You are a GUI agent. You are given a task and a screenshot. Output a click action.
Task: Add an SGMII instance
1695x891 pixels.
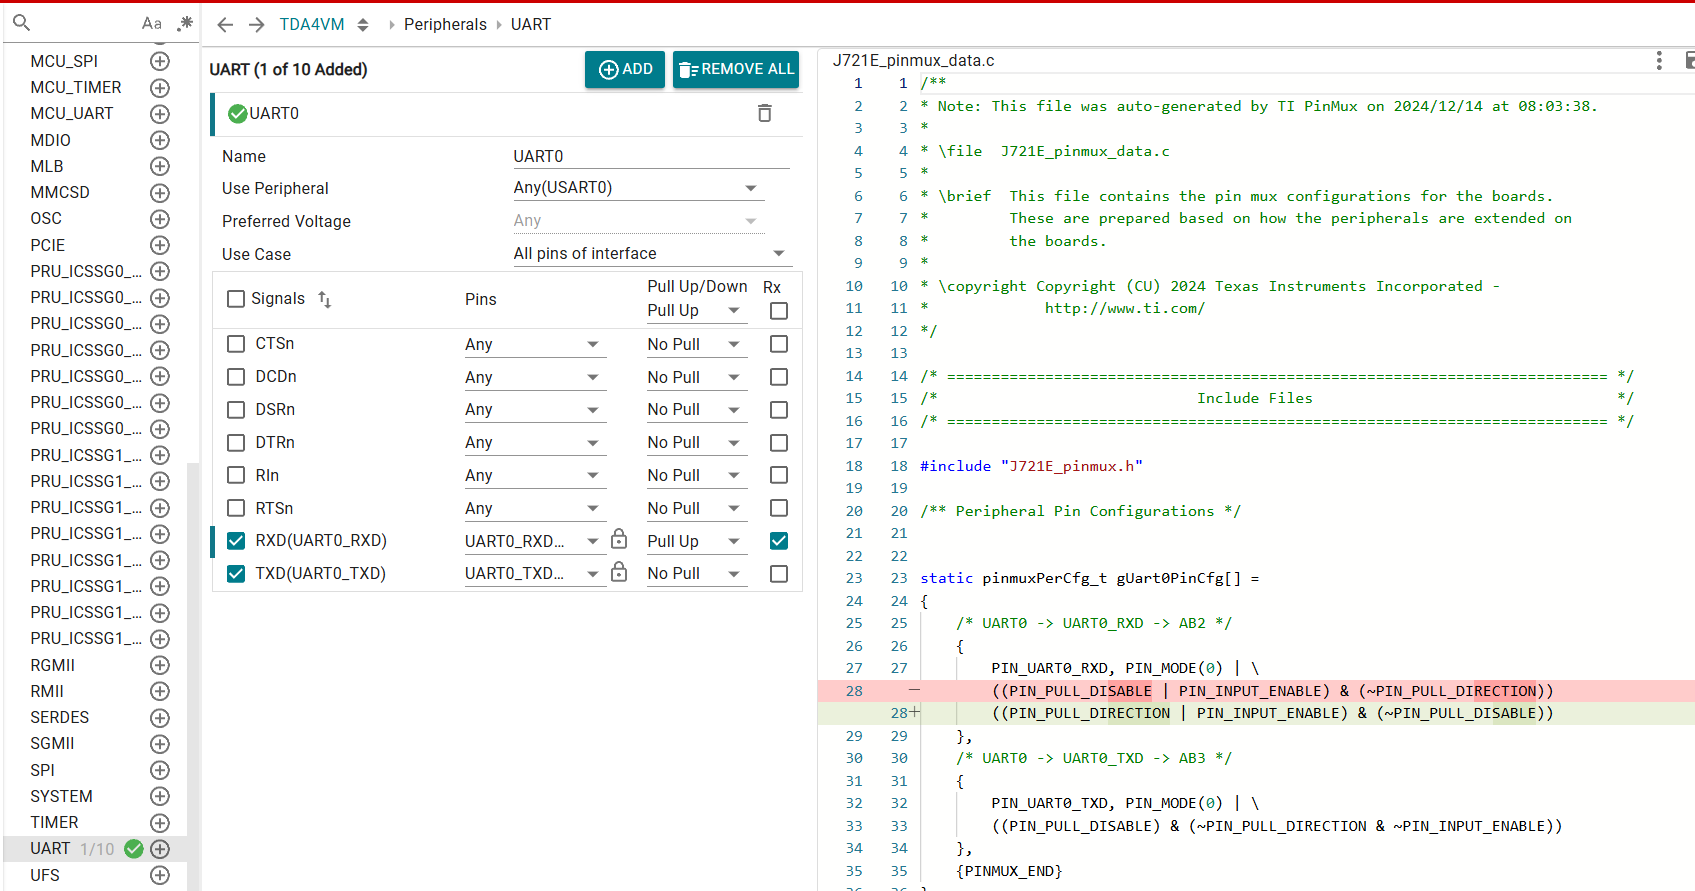160,744
